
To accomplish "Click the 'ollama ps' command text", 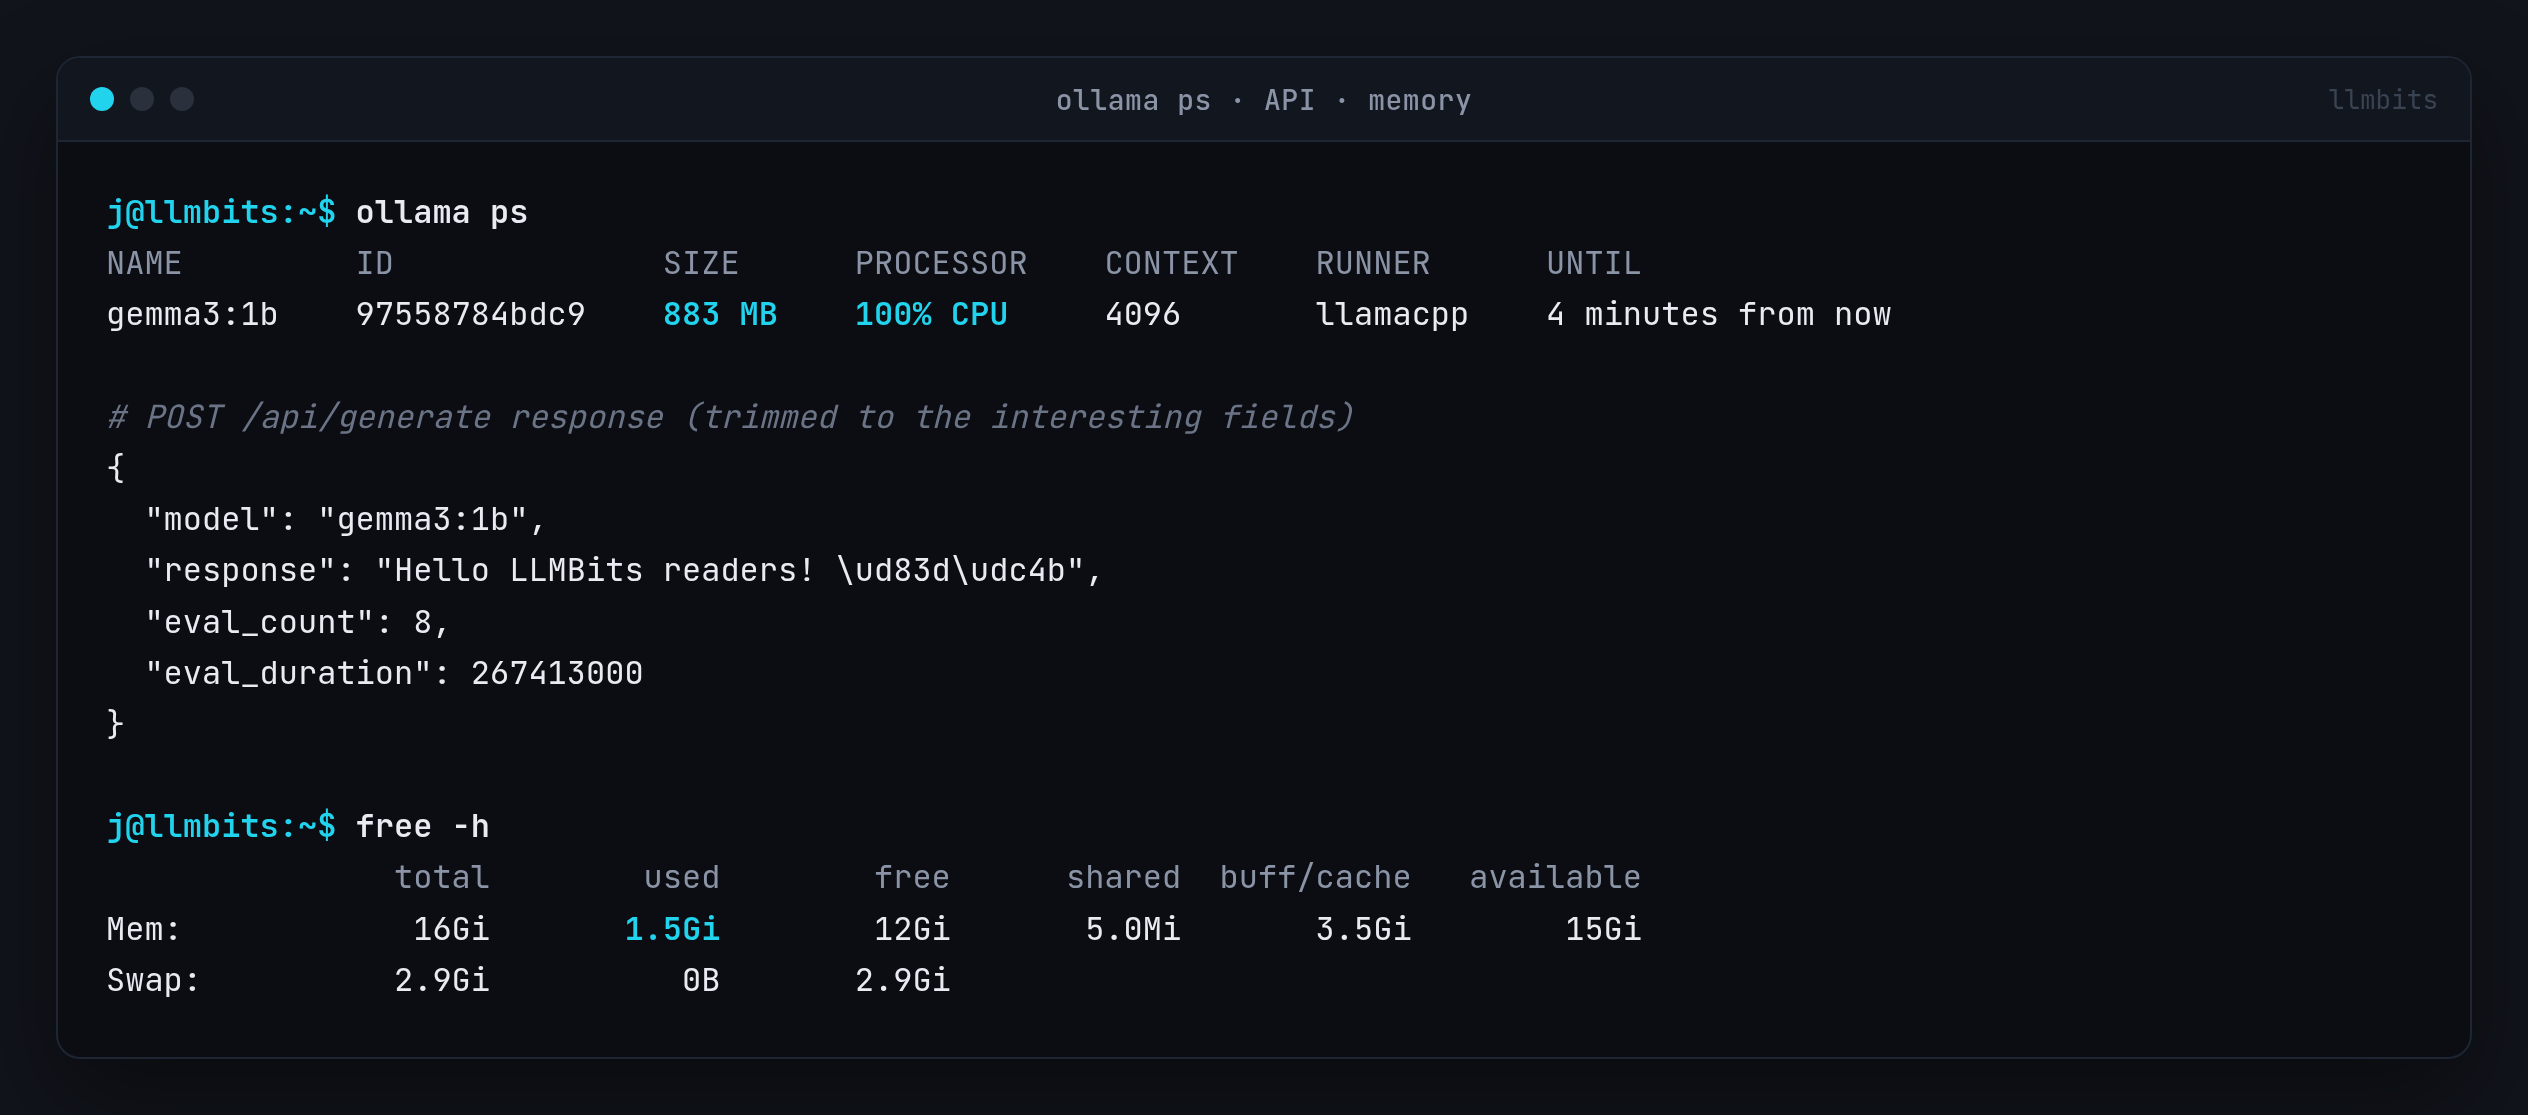I will (441, 212).
